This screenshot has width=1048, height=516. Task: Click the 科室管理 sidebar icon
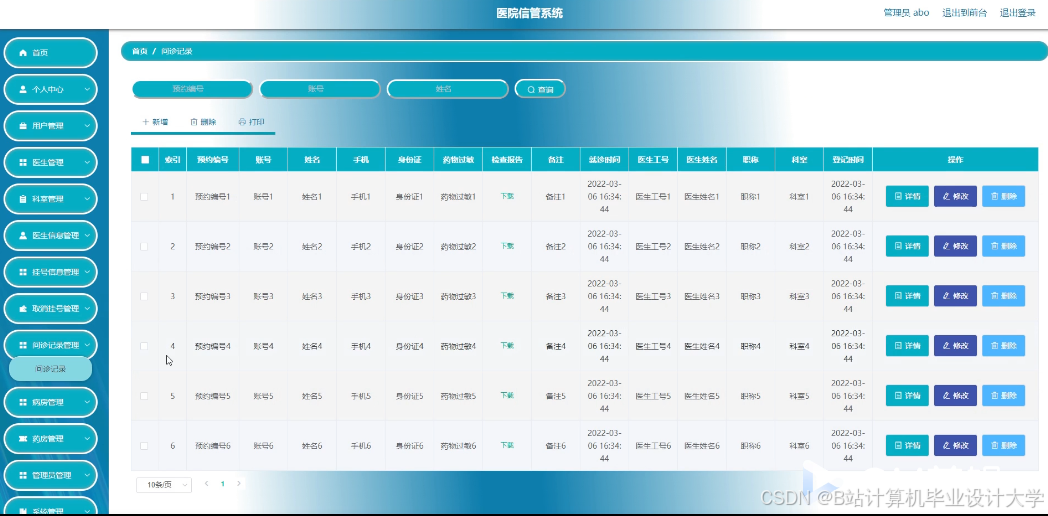coord(23,199)
